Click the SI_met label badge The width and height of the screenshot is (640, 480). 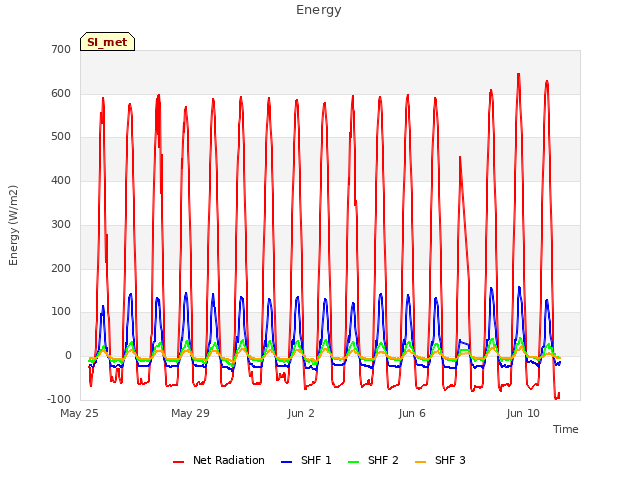click(x=107, y=42)
